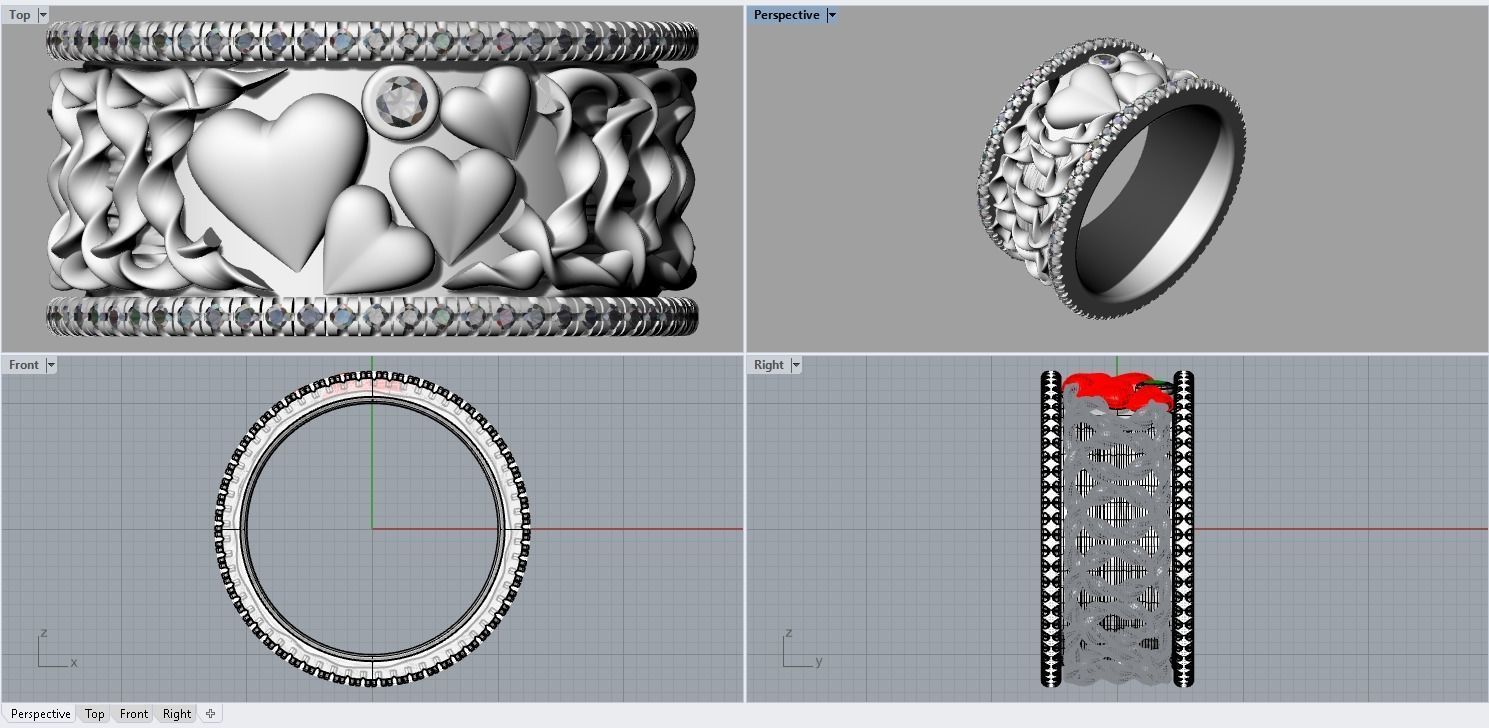Image resolution: width=1489 pixels, height=728 pixels.
Task: Open the Front viewport dropdown arrow
Action: (51, 365)
